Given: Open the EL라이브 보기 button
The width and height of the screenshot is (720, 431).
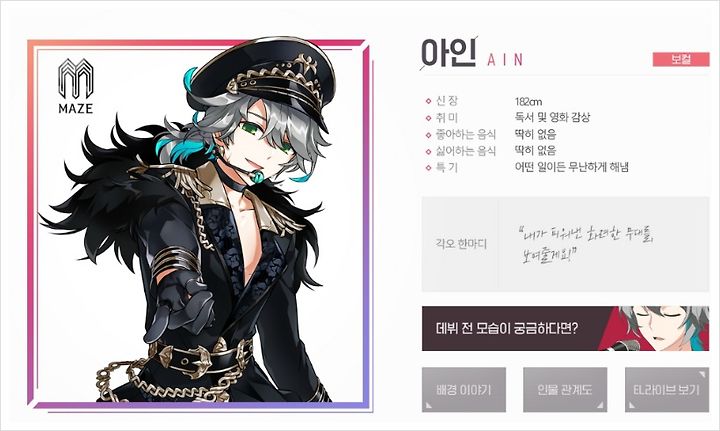Looking at the screenshot, I should (x=667, y=390).
